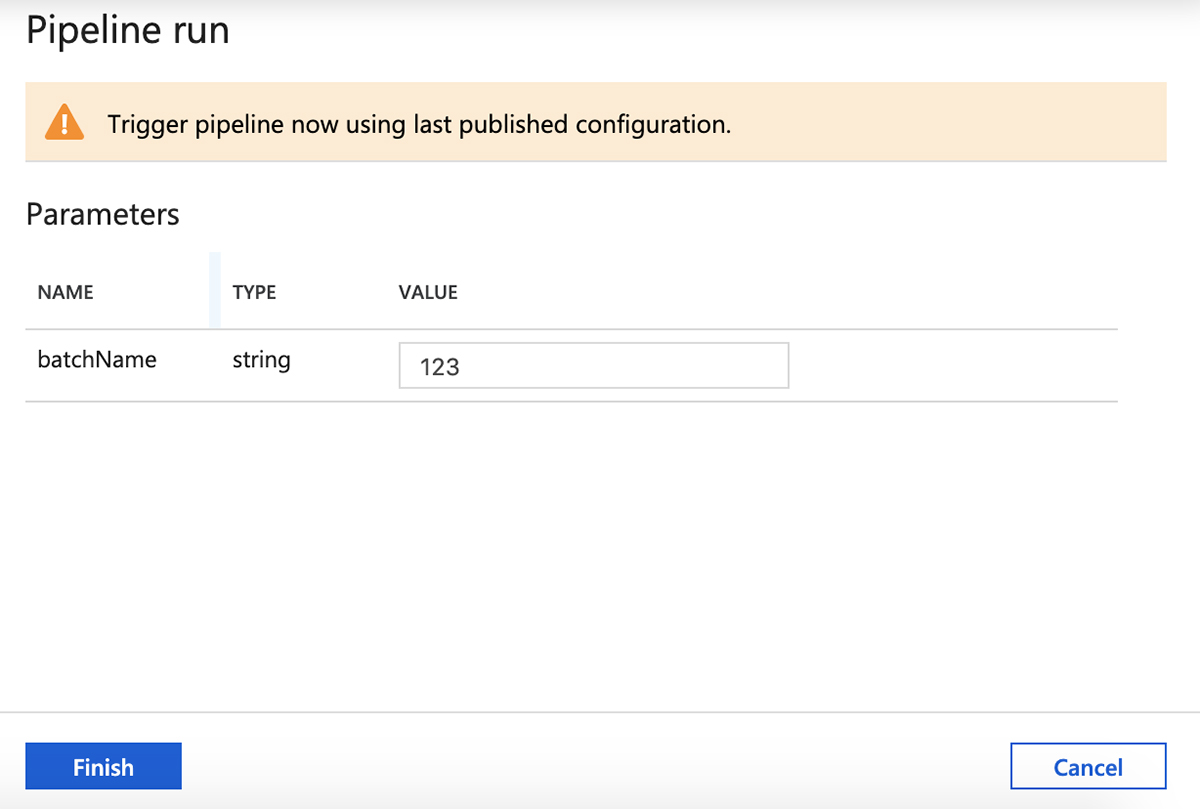Click the Parameters section heading
This screenshot has width=1200, height=809.
click(x=102, y=214)
